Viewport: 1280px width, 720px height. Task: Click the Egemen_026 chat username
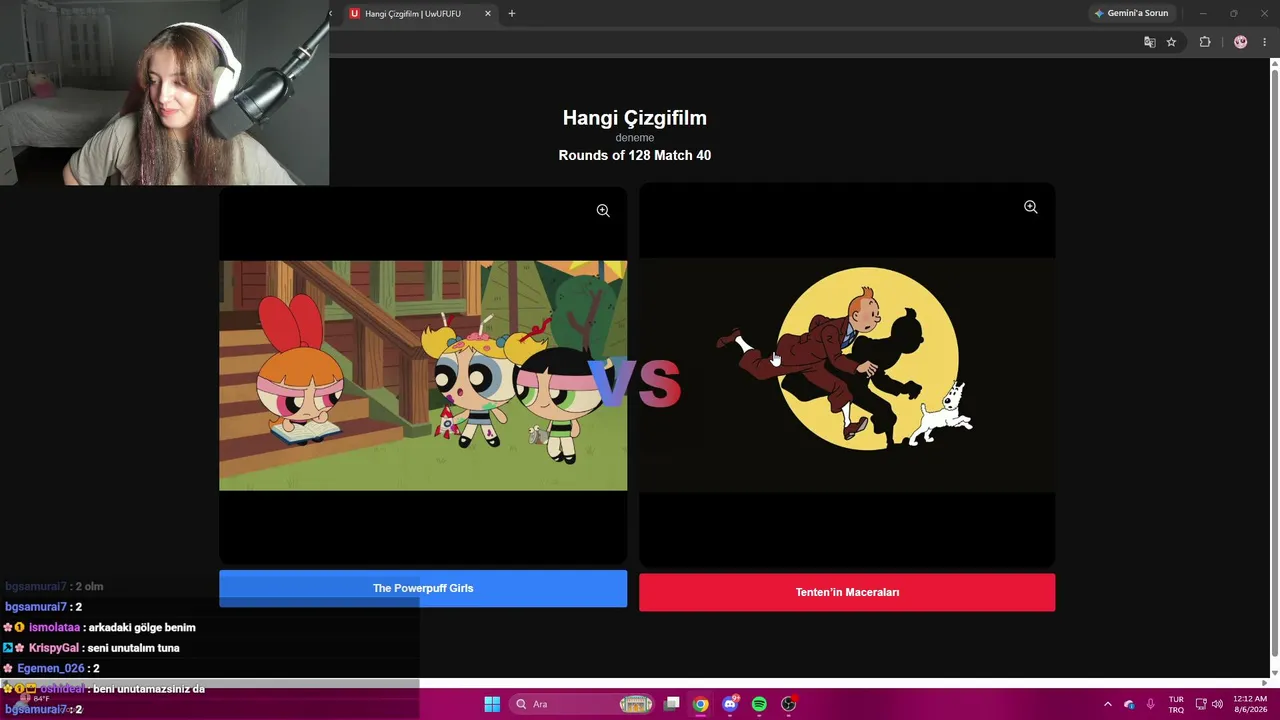[51, 668]
